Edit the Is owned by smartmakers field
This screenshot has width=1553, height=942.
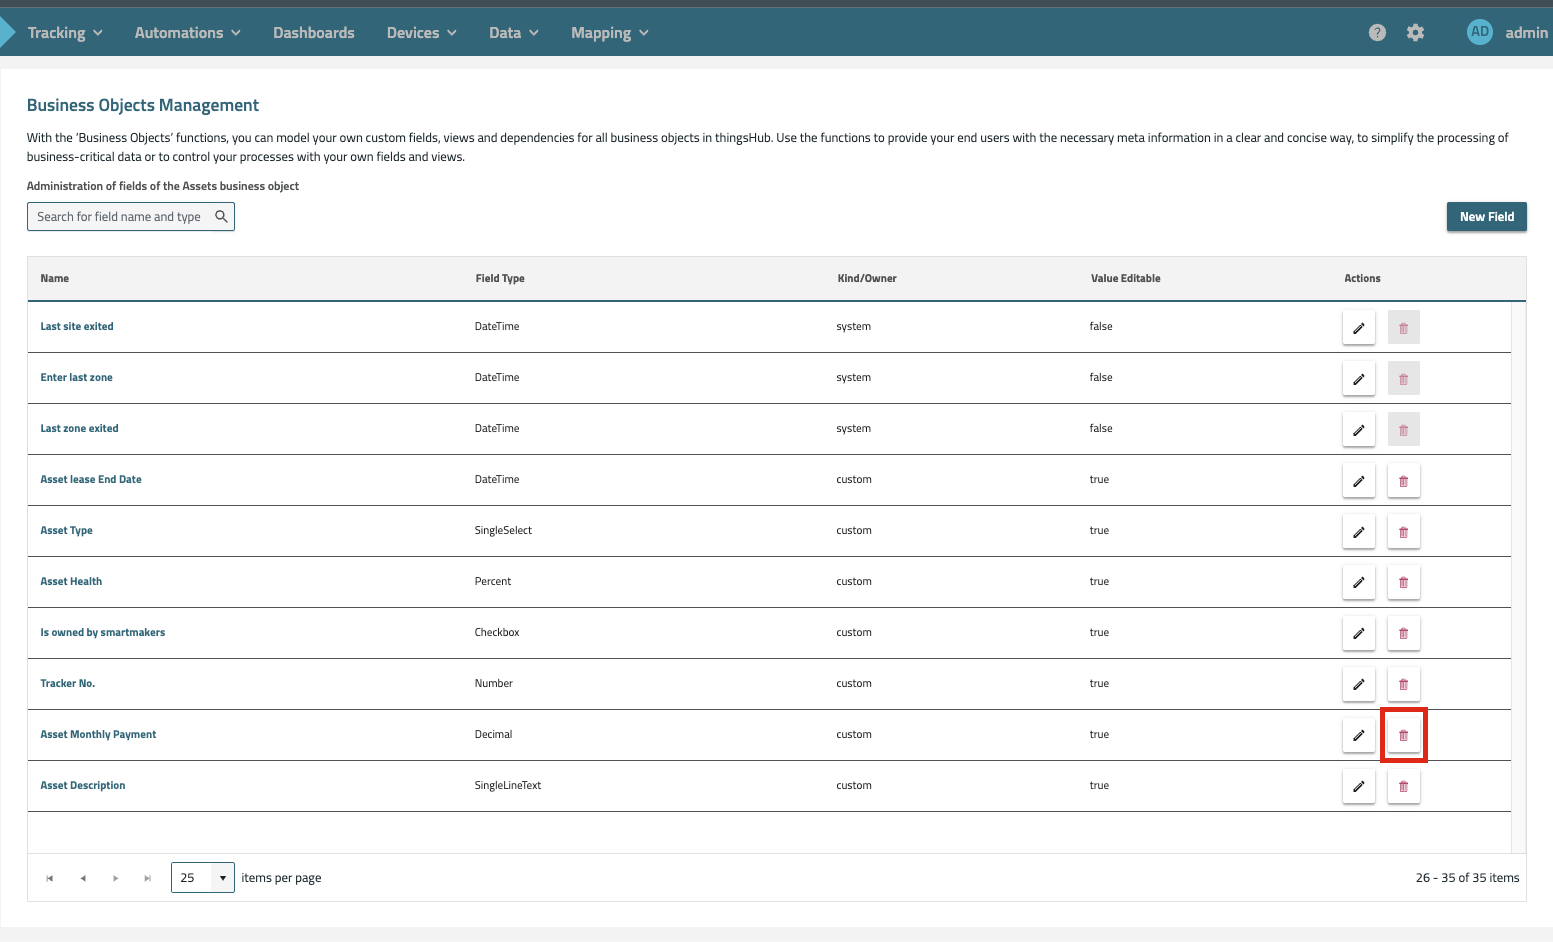pos(1358,633)
